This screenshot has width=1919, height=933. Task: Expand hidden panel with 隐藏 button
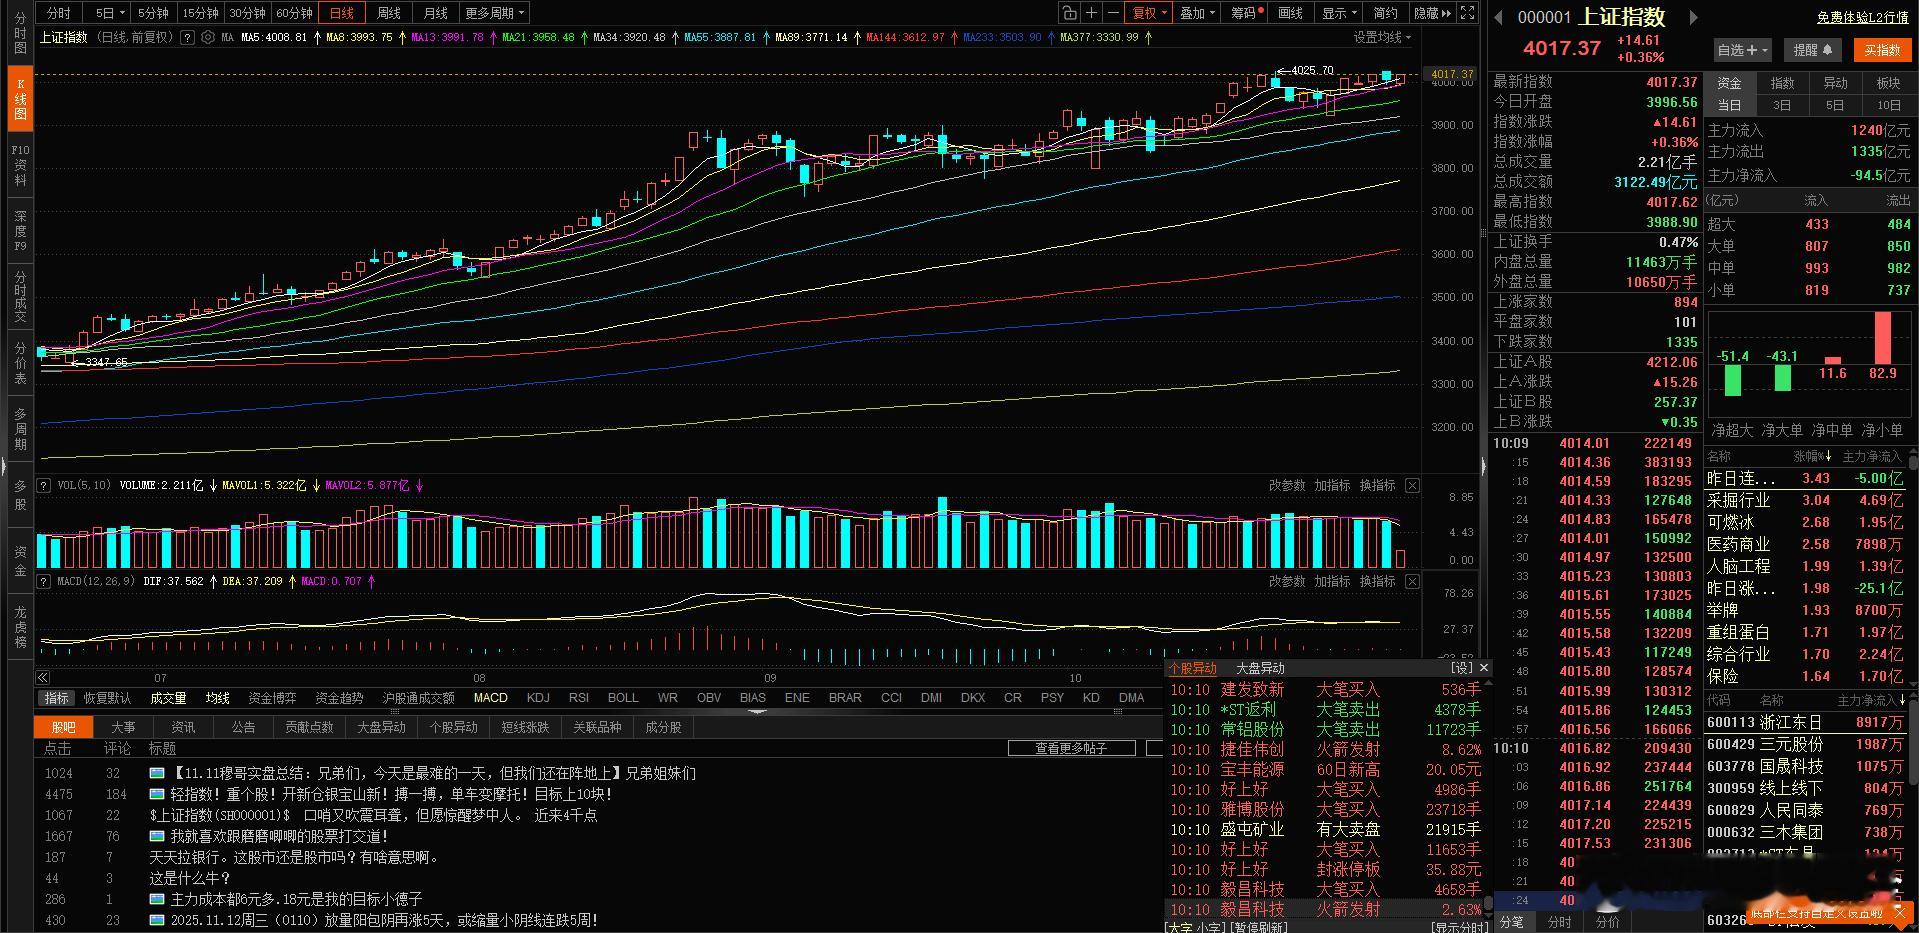point(1432,13)
